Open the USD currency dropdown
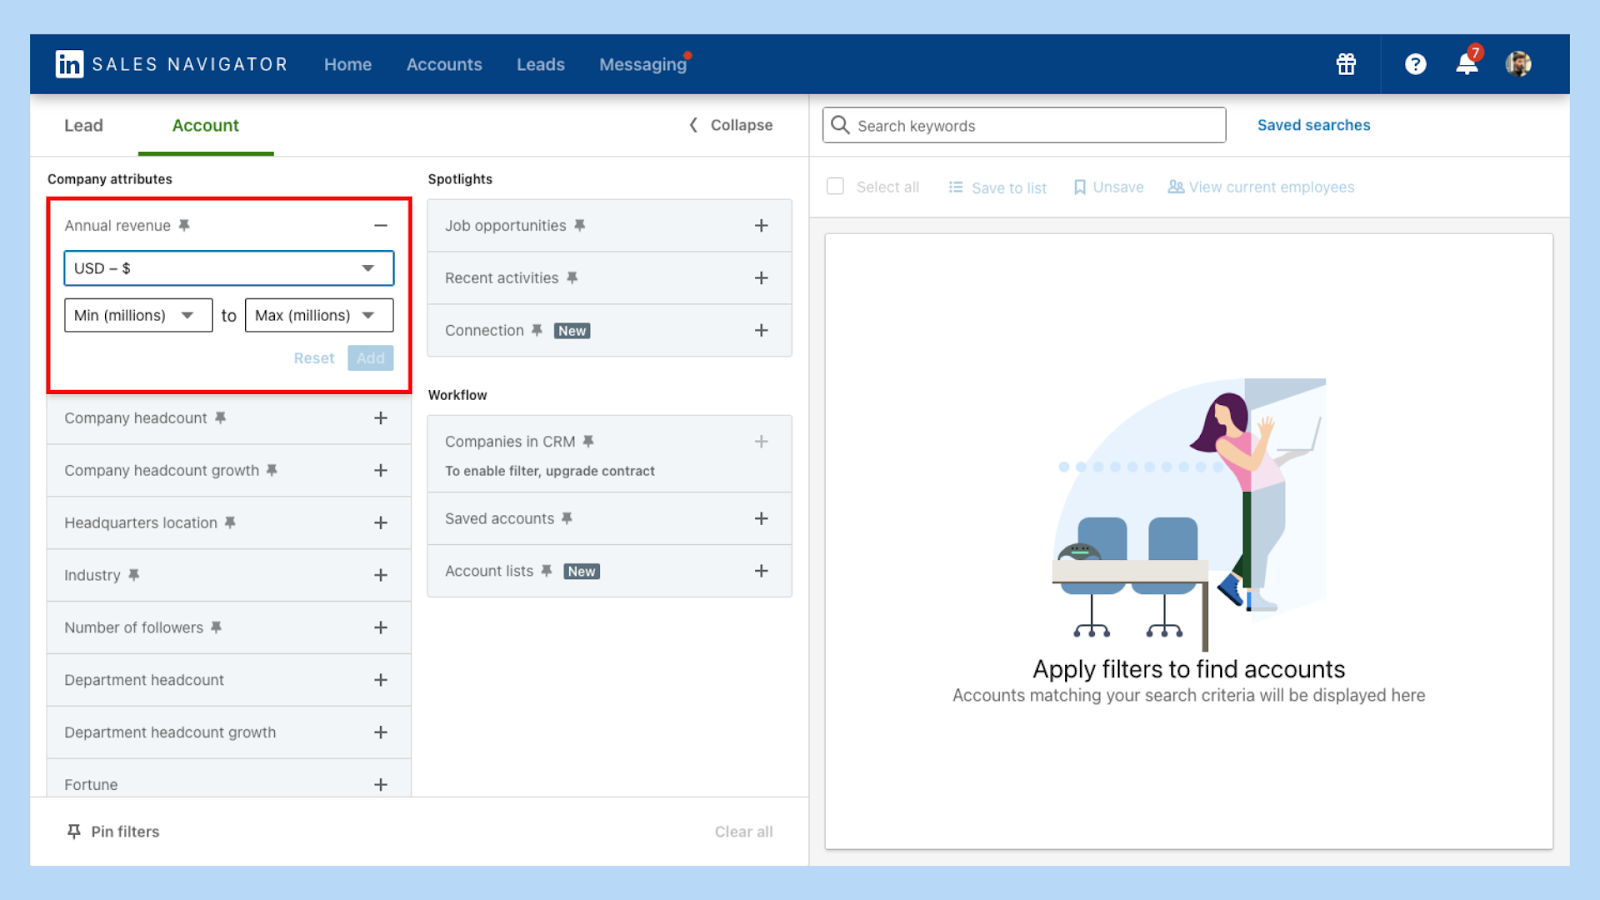This screenshot has height=900, width=1600. point(229,268)
